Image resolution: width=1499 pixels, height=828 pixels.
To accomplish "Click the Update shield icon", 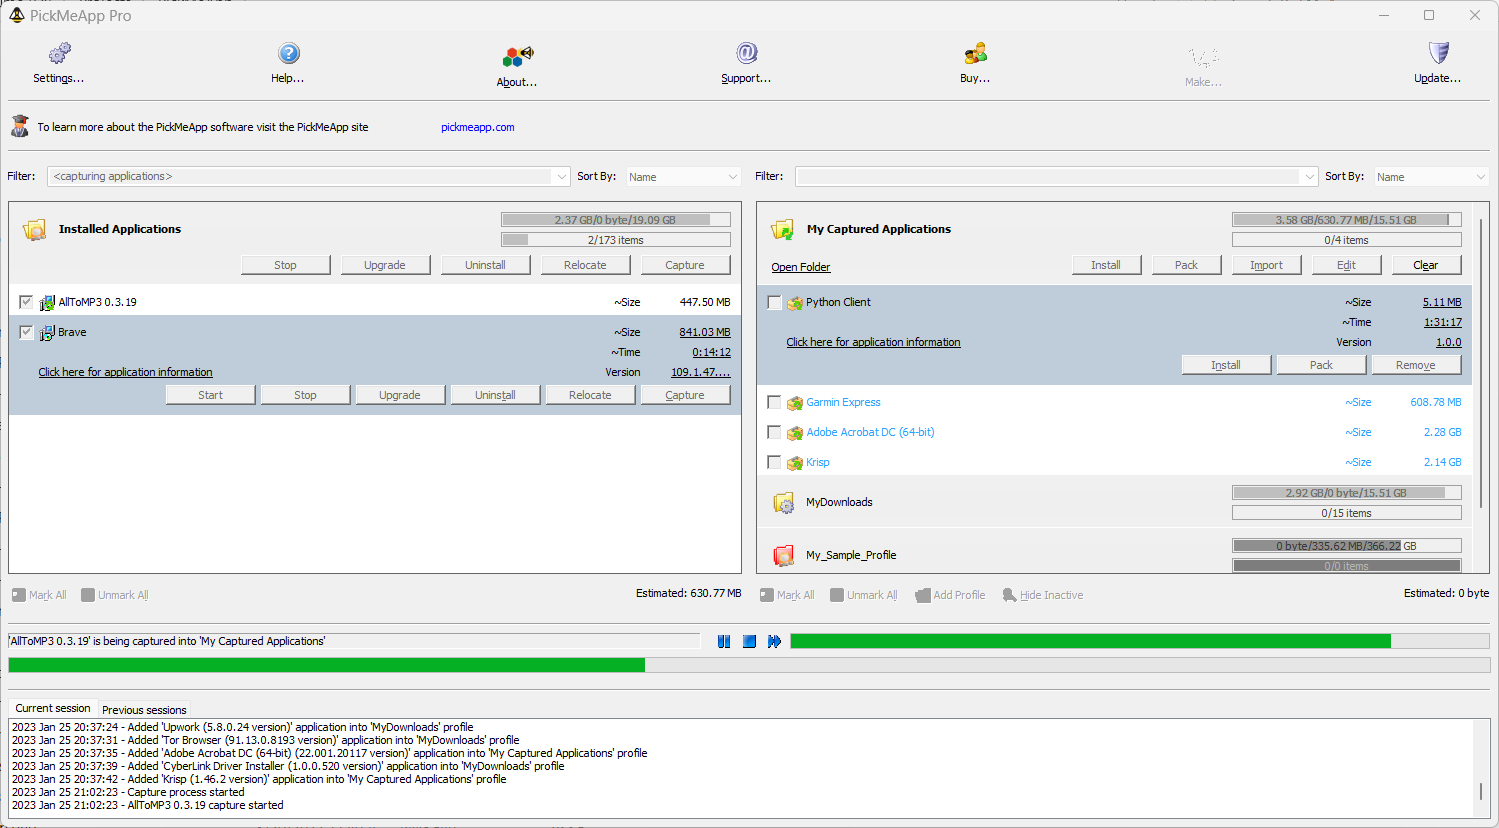I will [1438, 54].
